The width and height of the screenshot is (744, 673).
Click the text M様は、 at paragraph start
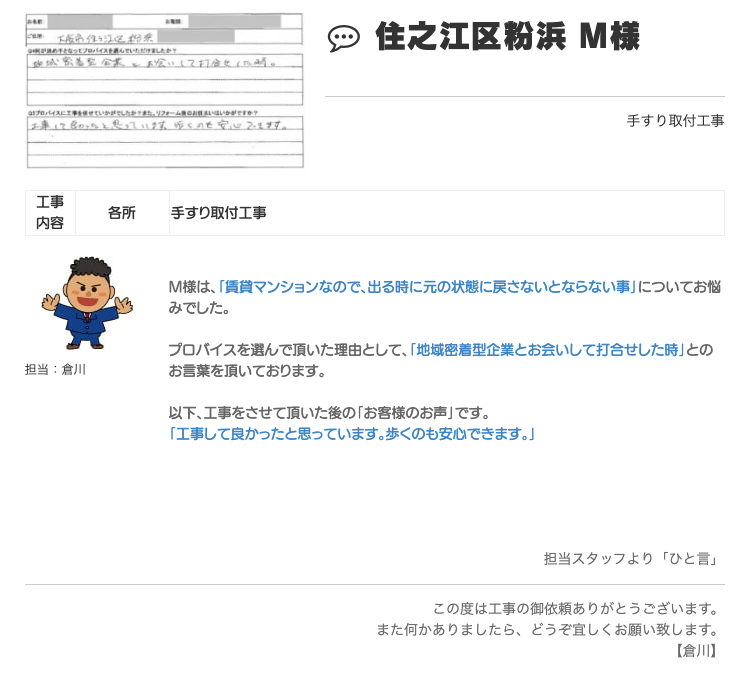coord(192,286)
